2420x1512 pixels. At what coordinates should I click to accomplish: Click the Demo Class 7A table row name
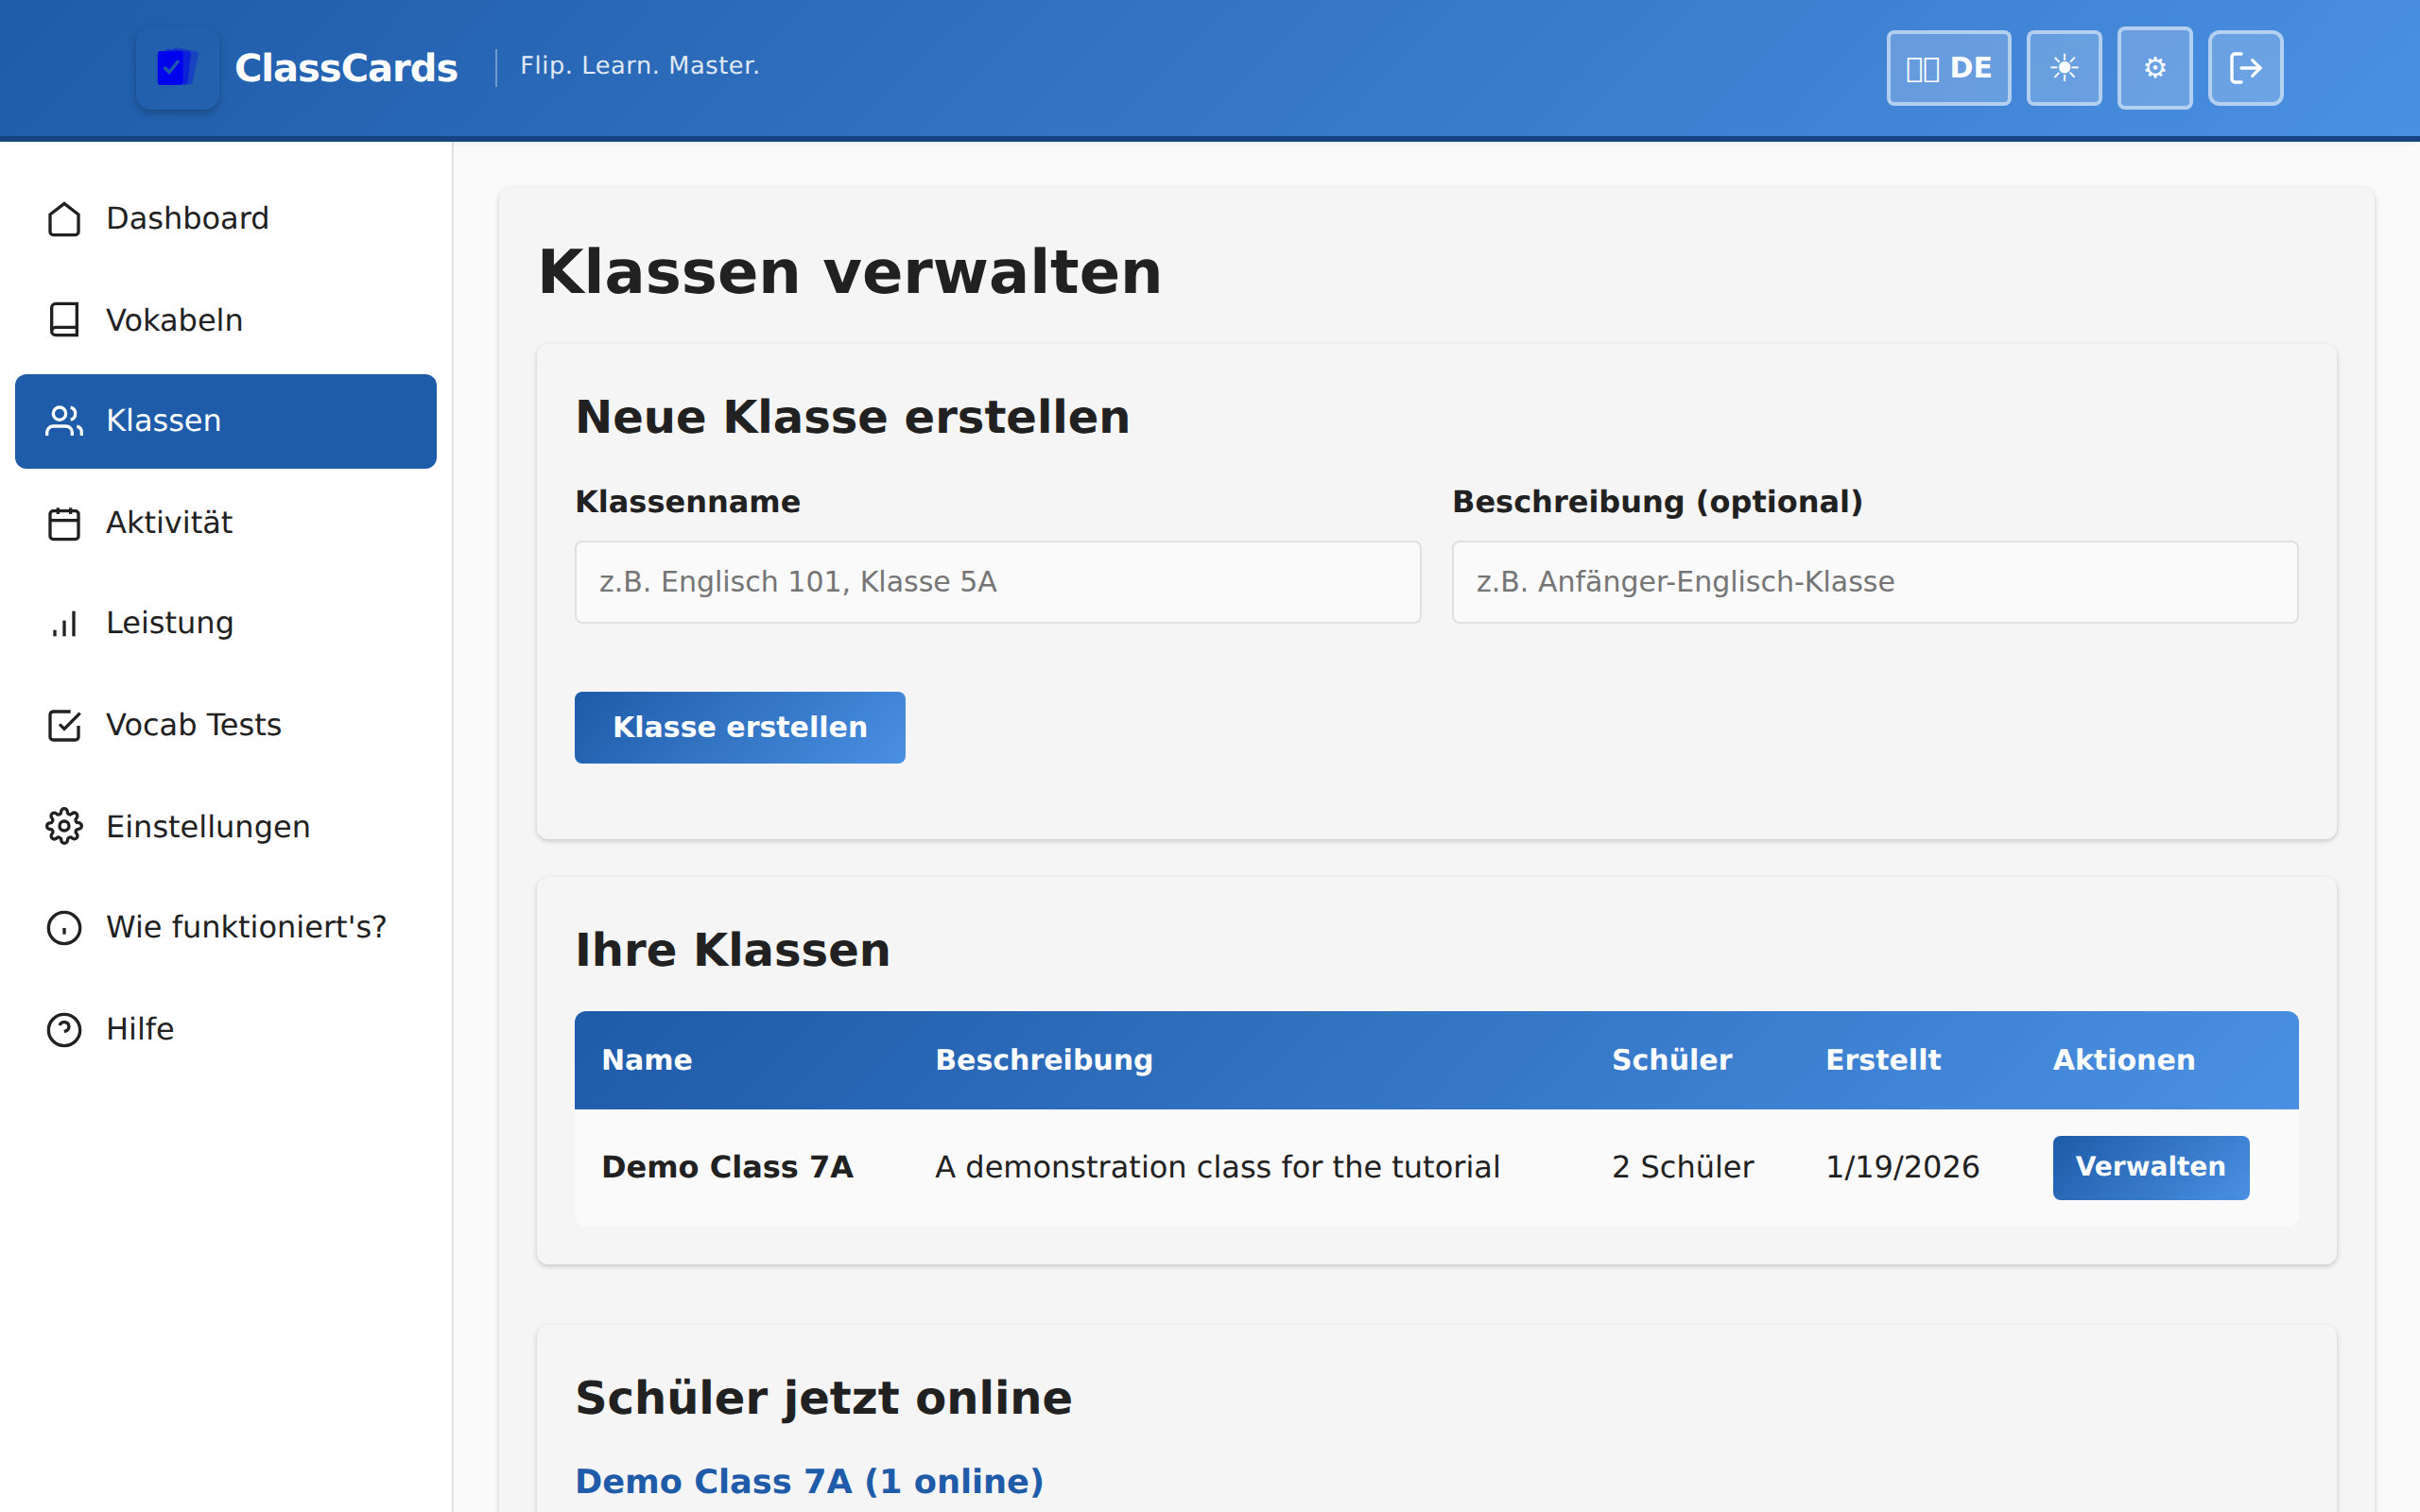click(x=727, y=1167)
